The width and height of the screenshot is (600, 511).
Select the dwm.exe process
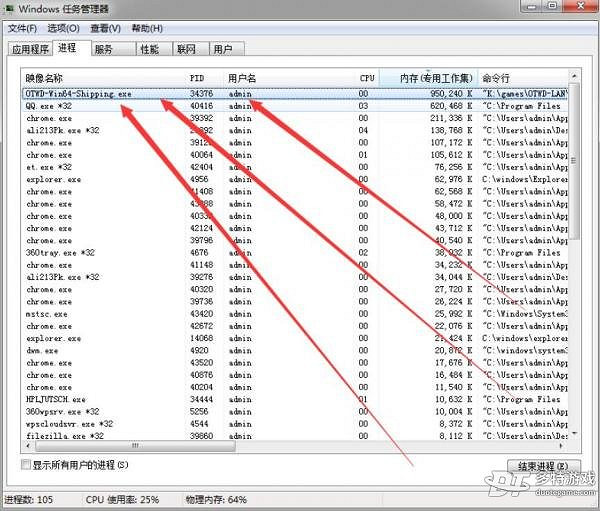point(295,351)
